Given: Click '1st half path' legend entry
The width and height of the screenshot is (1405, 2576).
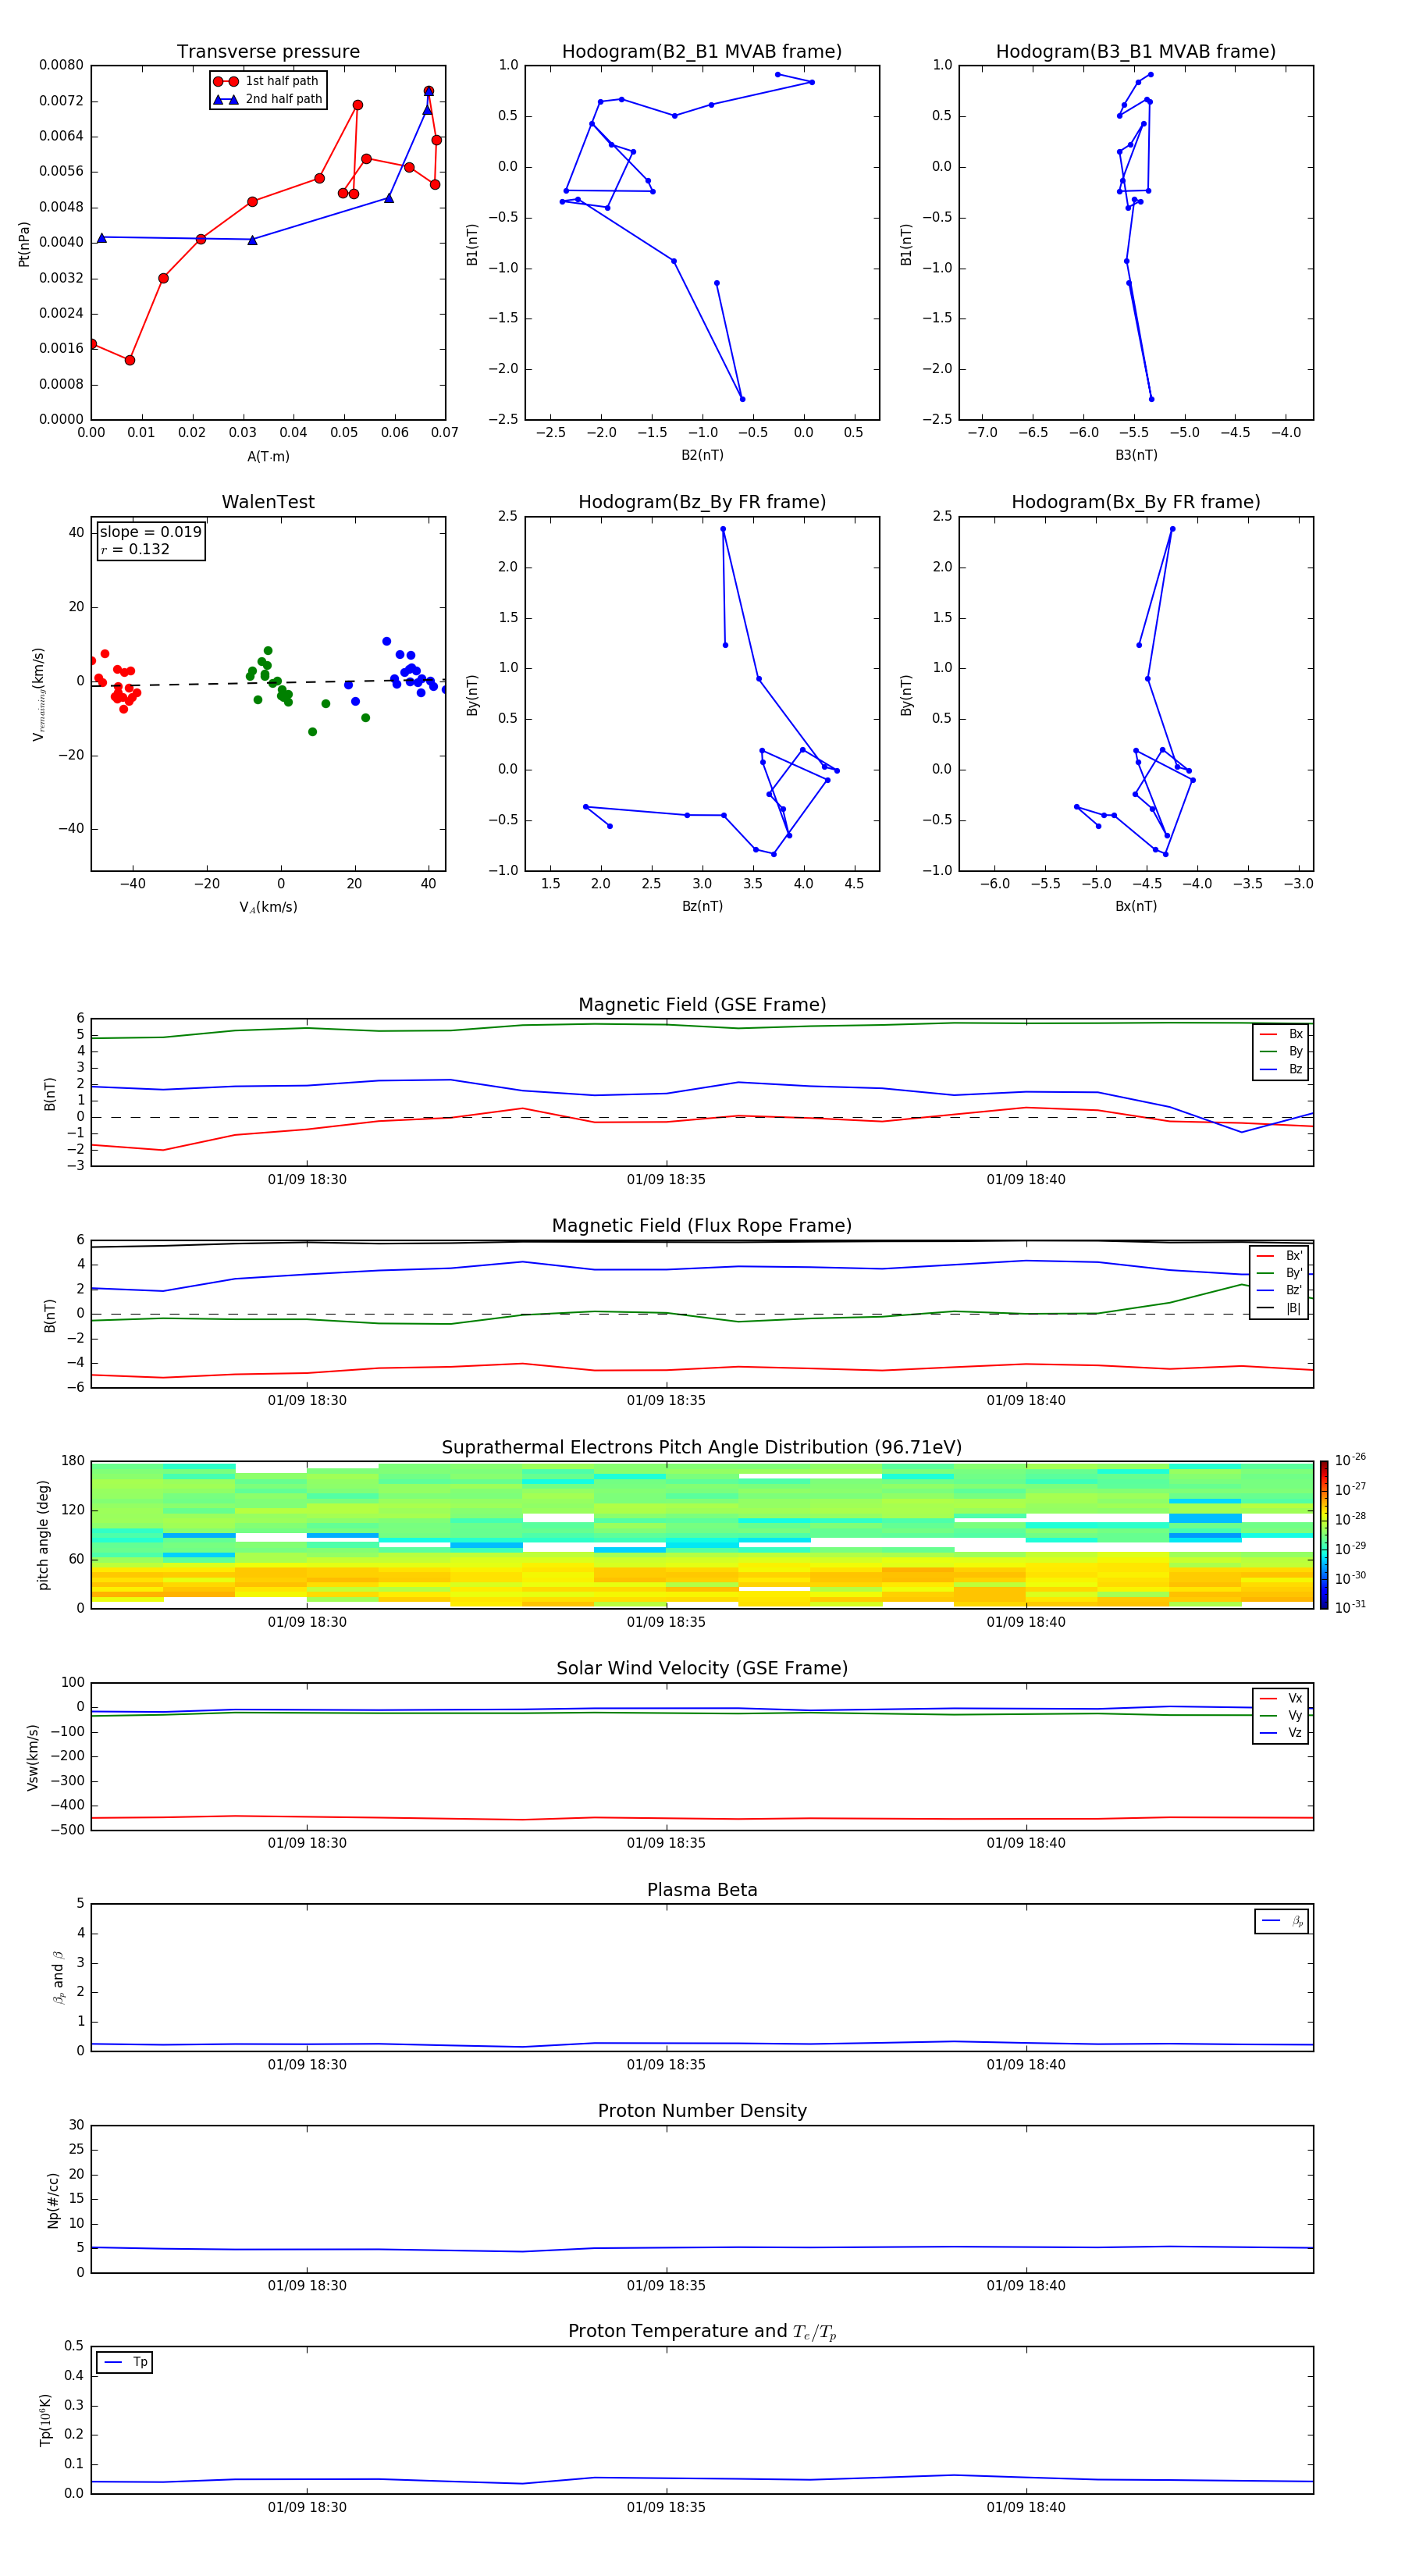Looking at the screenshot, I should 267,81.
